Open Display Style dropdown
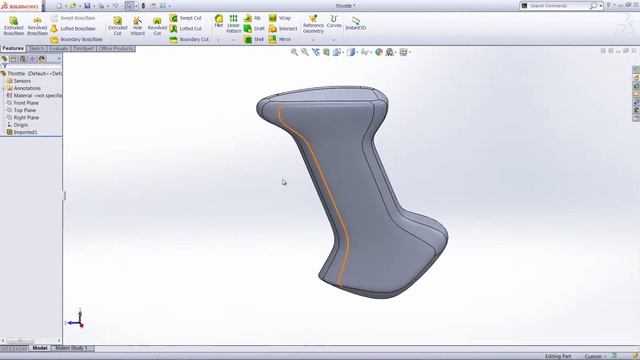 (352, 52)
